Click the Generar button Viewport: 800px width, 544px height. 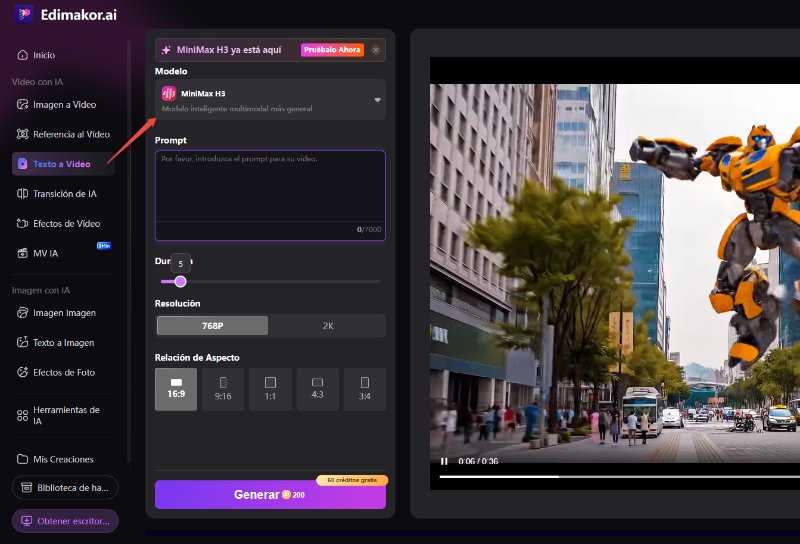270,494
